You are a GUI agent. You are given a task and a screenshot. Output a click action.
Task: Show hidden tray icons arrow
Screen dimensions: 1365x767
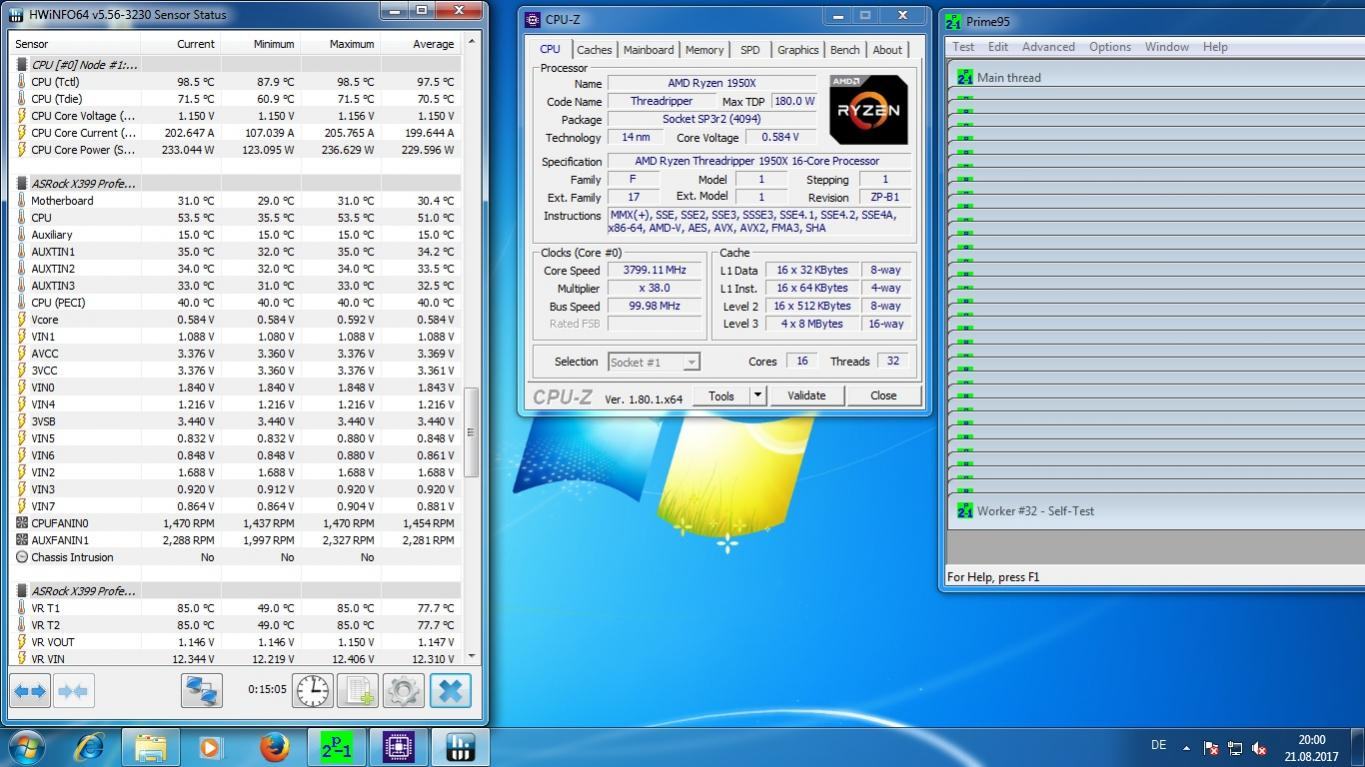1186,747
